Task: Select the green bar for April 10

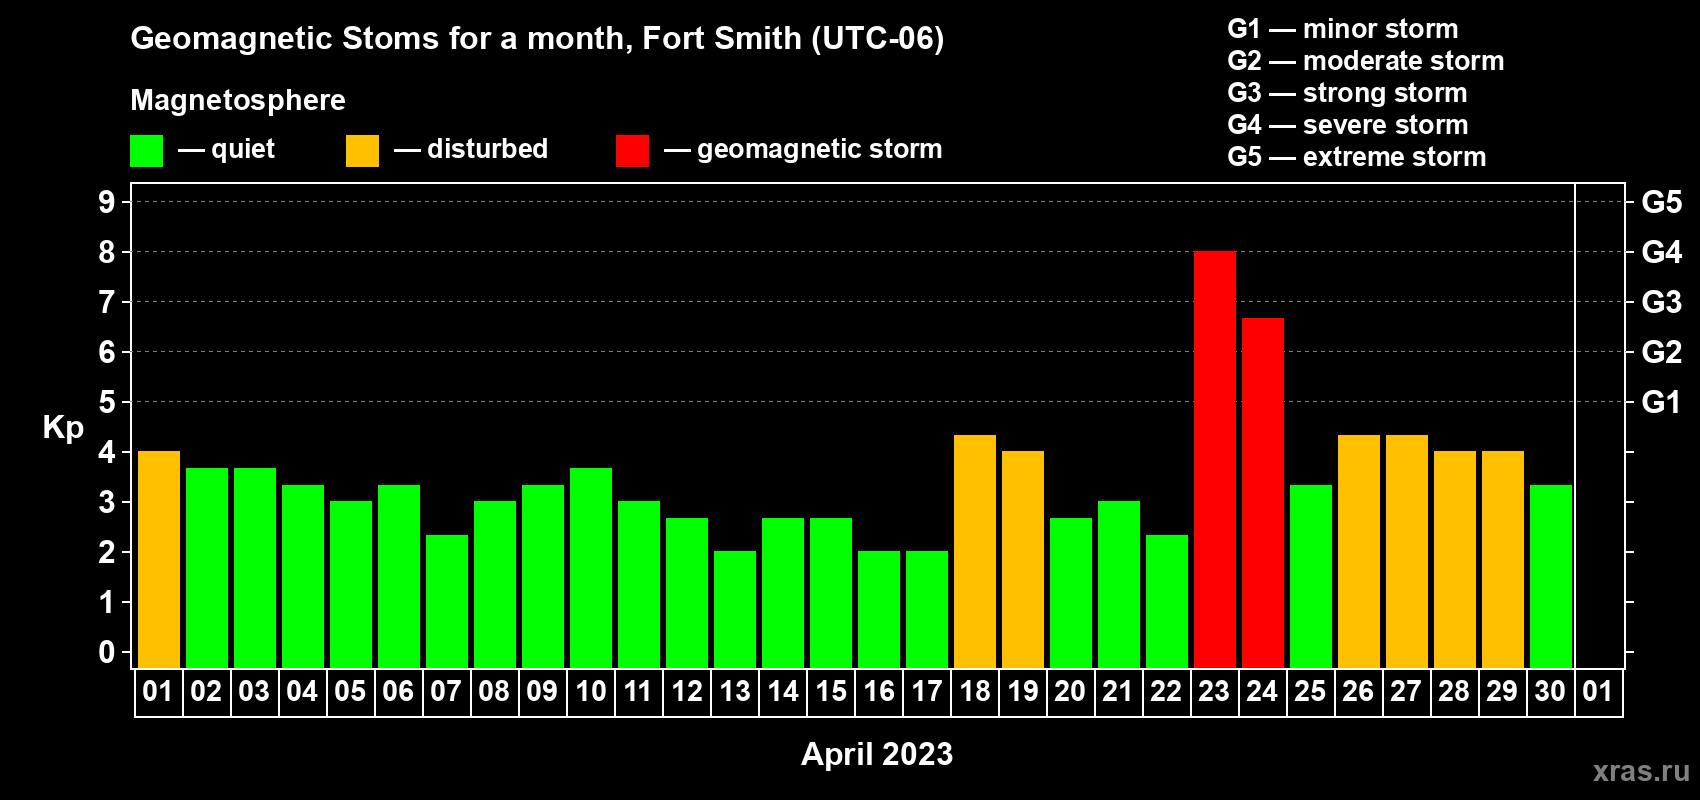Action: 591,568
